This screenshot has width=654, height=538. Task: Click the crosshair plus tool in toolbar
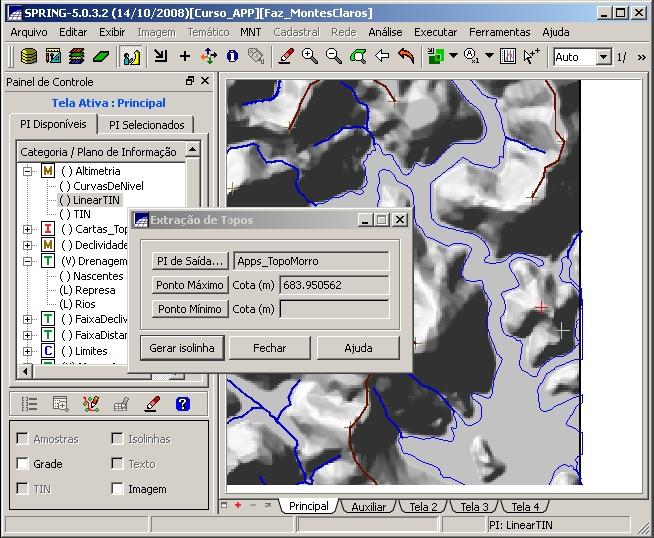click(185, 57)
